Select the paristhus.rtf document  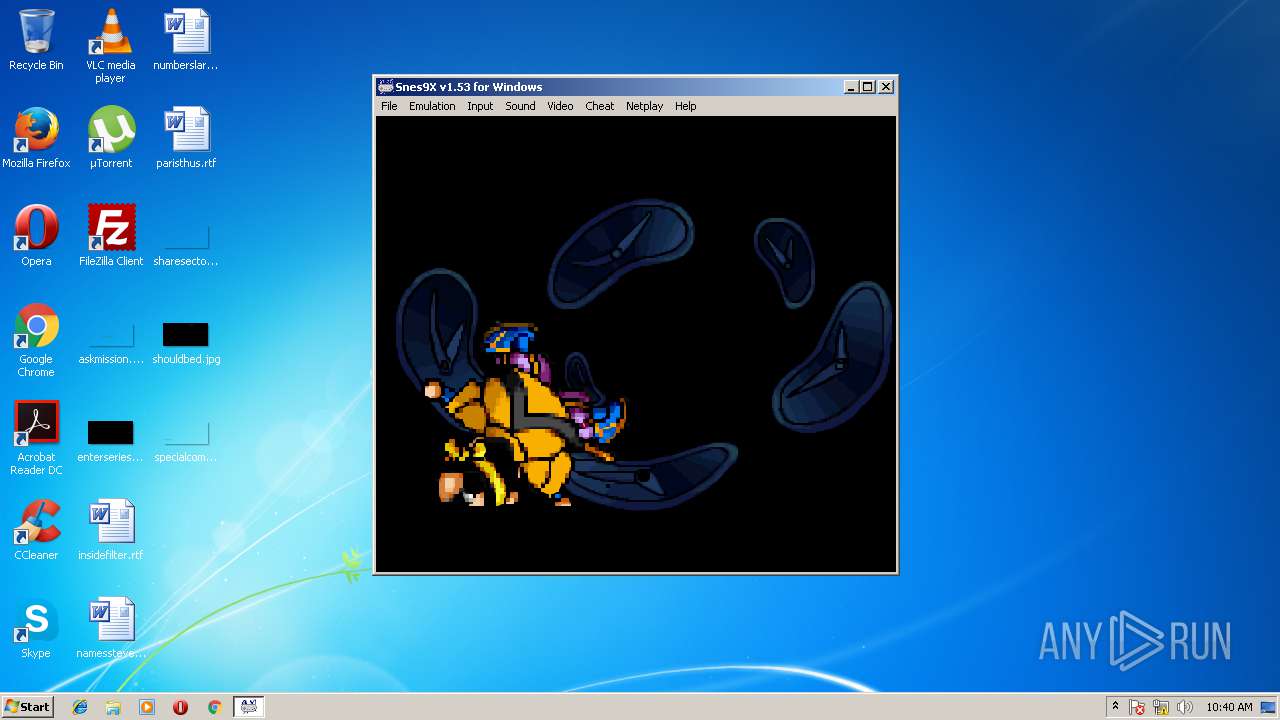186,138
